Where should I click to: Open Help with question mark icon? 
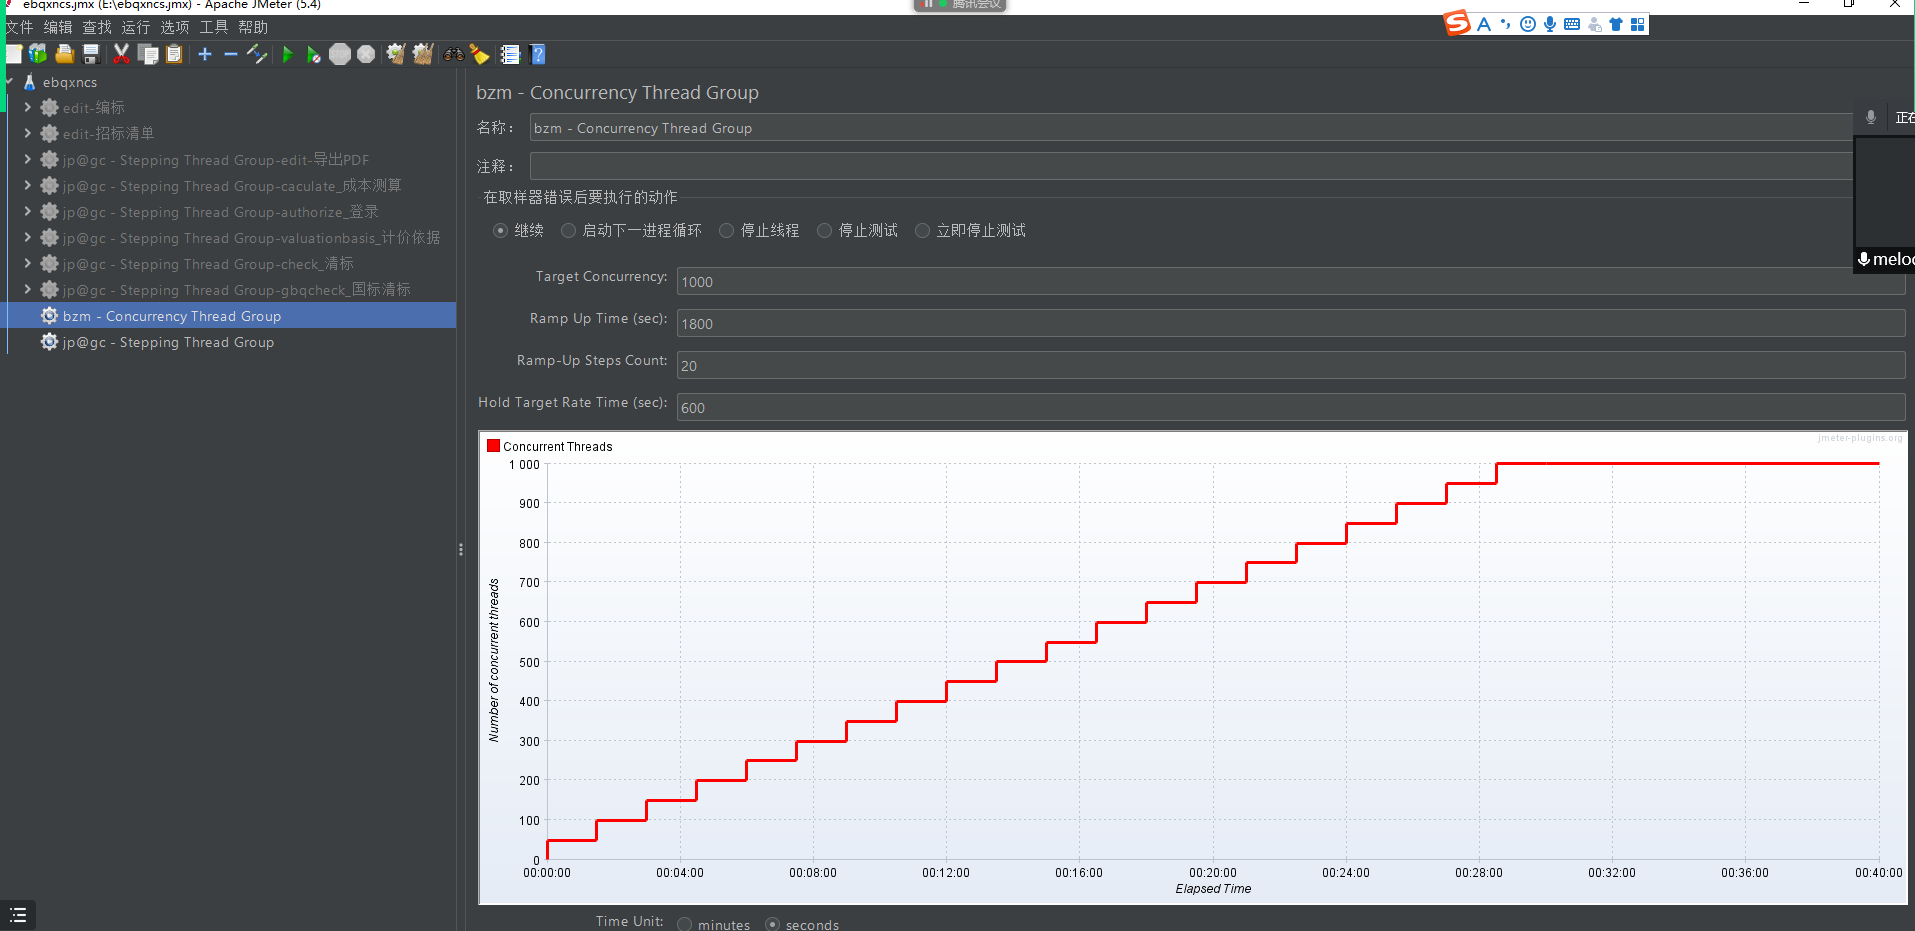click(538, 54)
